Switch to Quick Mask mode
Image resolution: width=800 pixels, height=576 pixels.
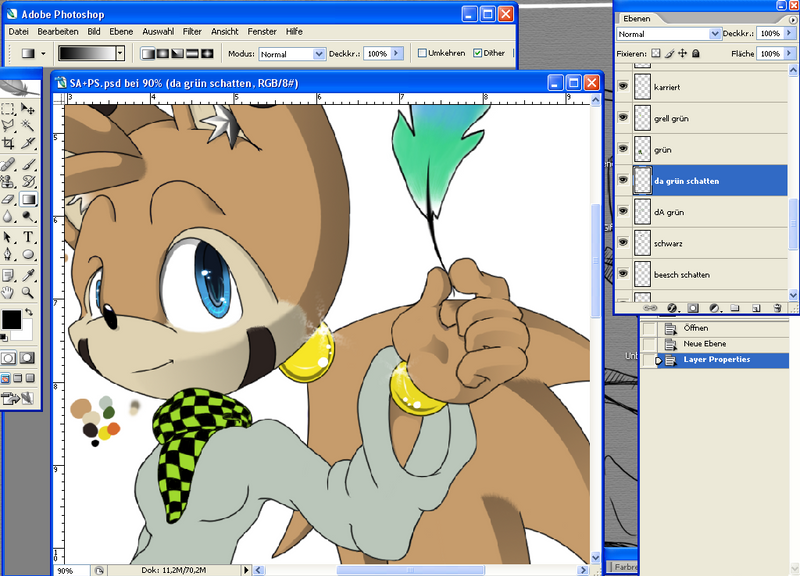pyautogui.click(x=27, y=358)
